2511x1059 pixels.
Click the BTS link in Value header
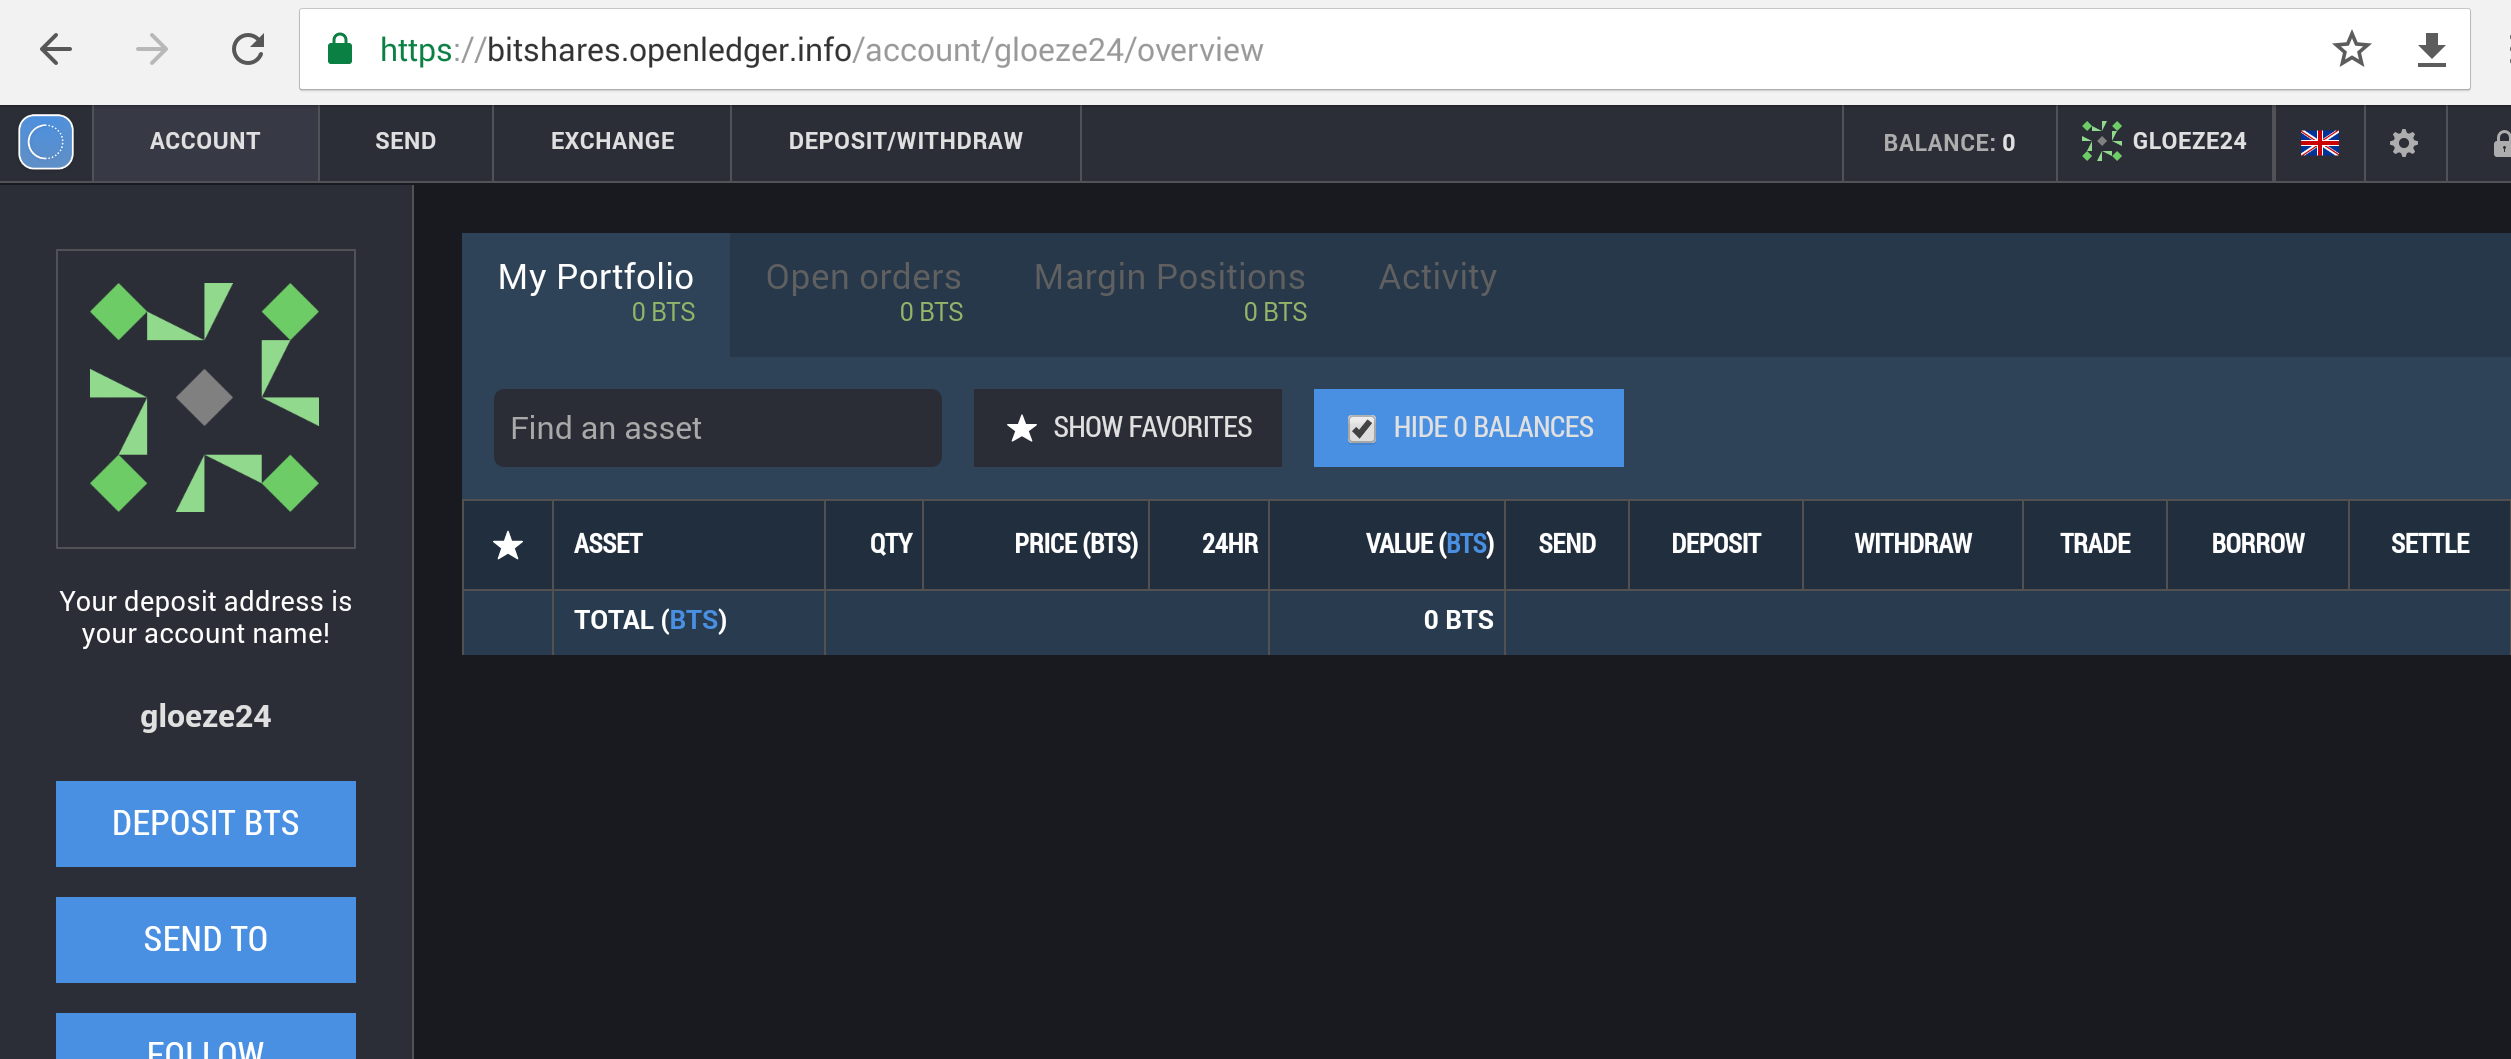(x=1466, y=544)
